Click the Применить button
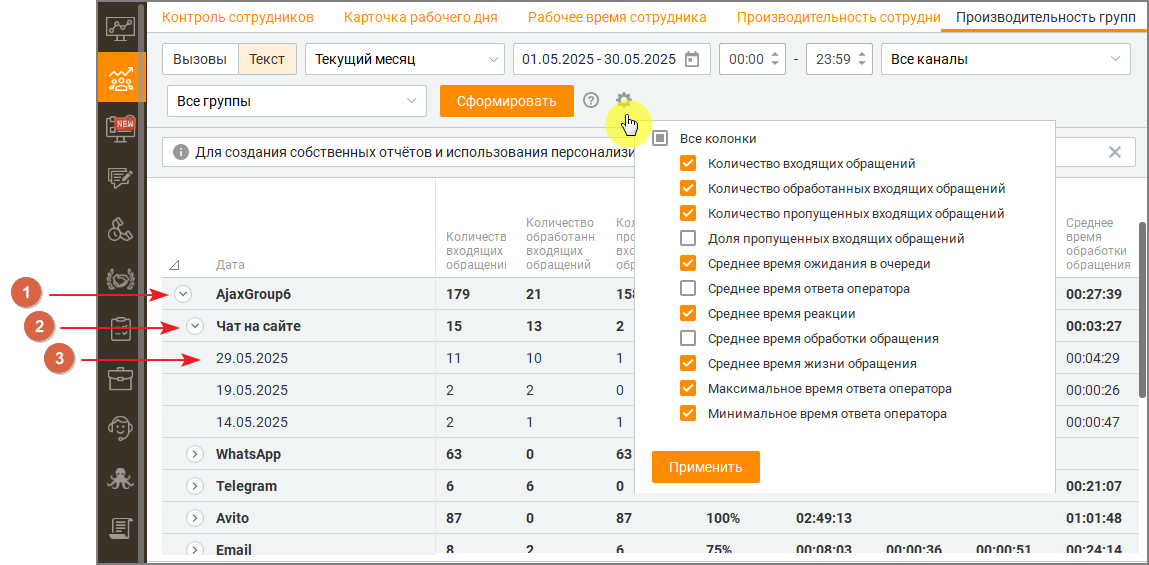This screenshot has height=565, width=1149. point(706,467)
